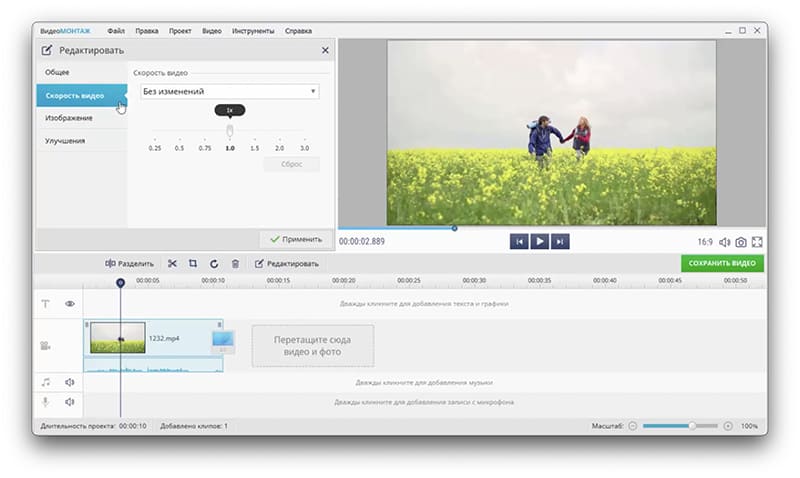Click the zoom in plus icon

[x=728, y=426]
